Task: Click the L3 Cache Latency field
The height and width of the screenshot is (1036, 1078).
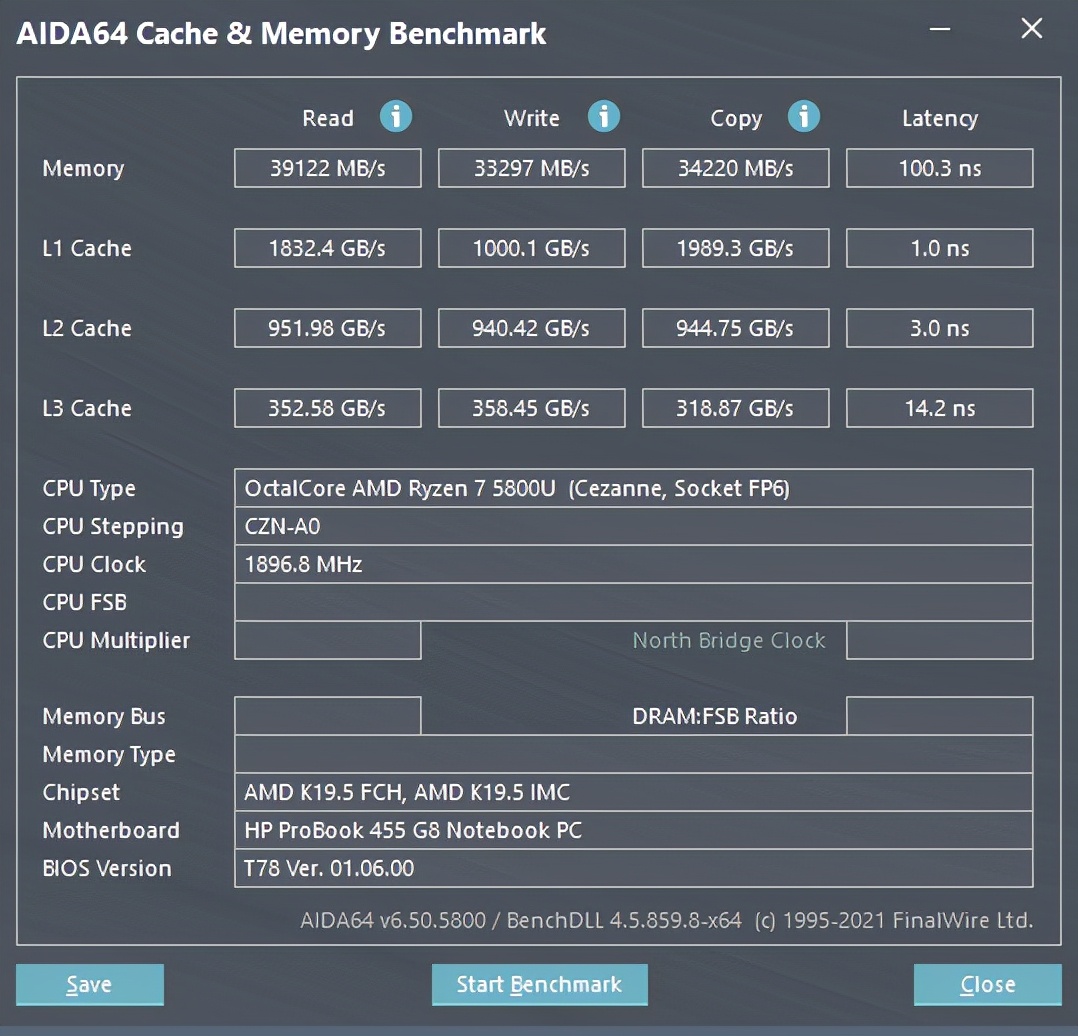Action: click(x=939, y=408)
